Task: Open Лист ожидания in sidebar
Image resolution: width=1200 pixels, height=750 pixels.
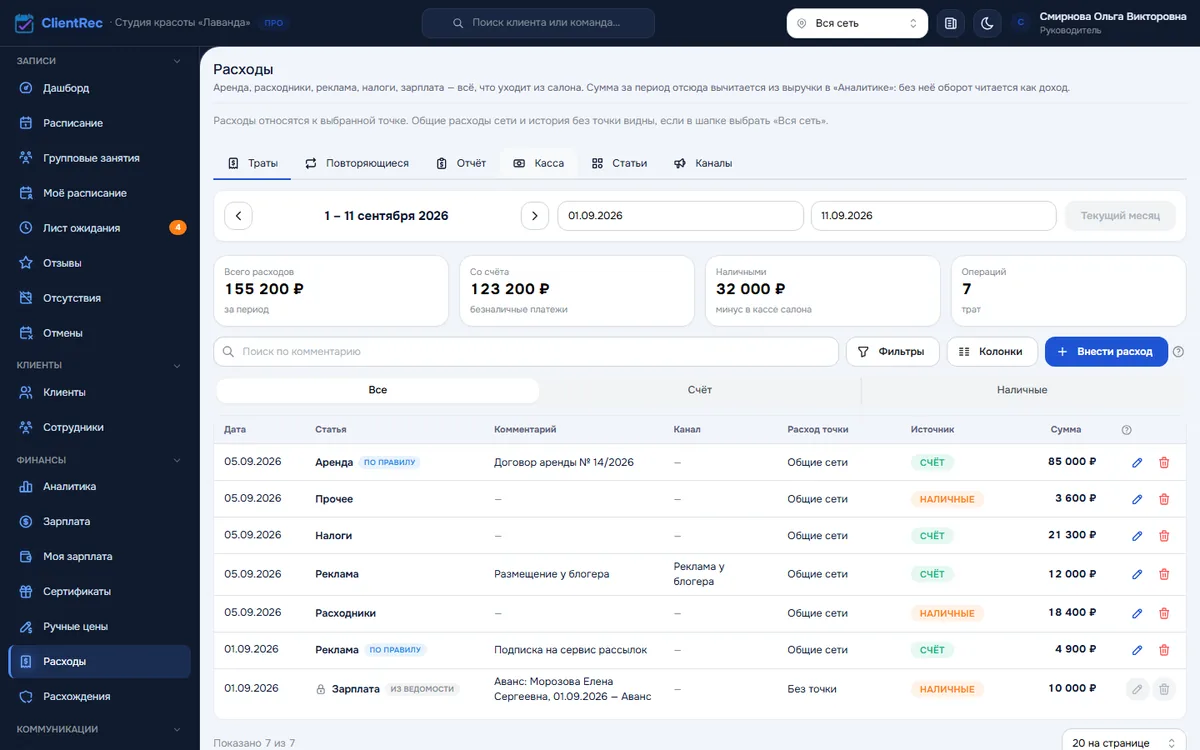Action: tap(99, 228)
